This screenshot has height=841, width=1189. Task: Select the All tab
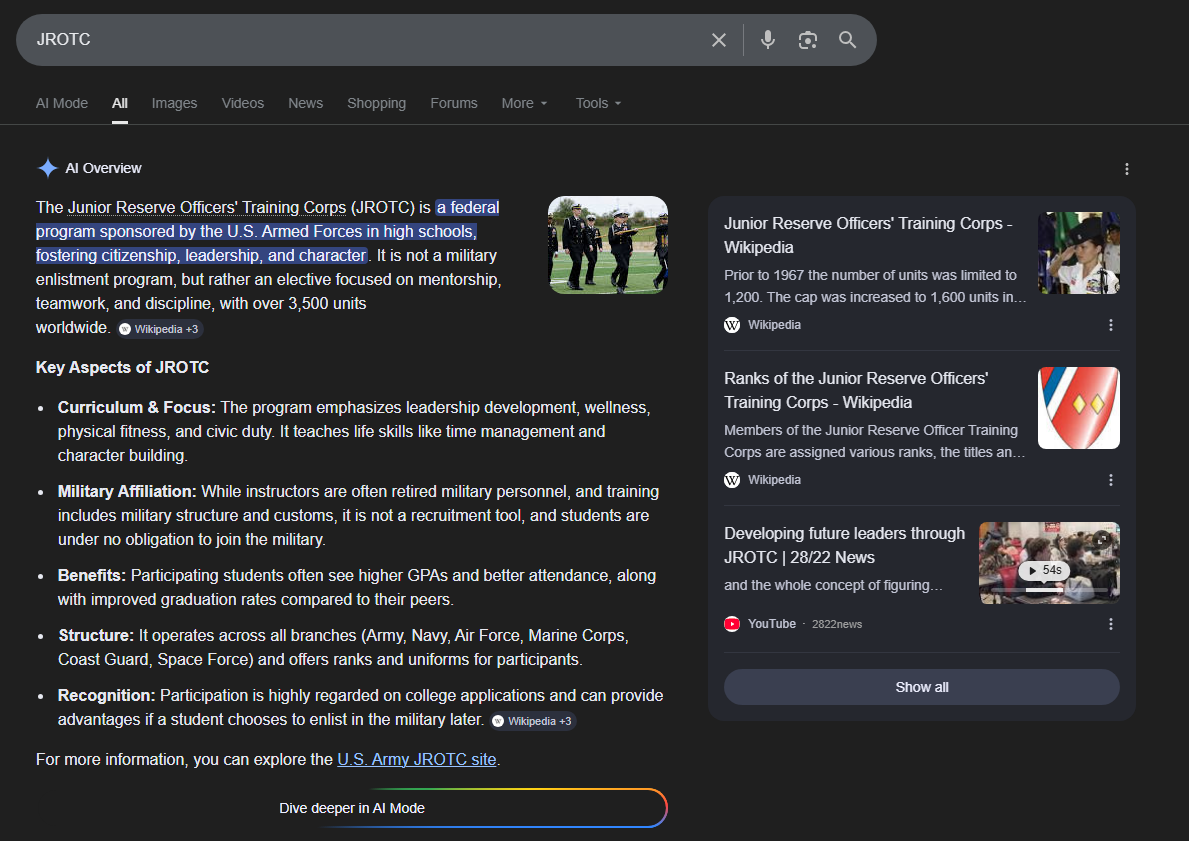point(120,103)
